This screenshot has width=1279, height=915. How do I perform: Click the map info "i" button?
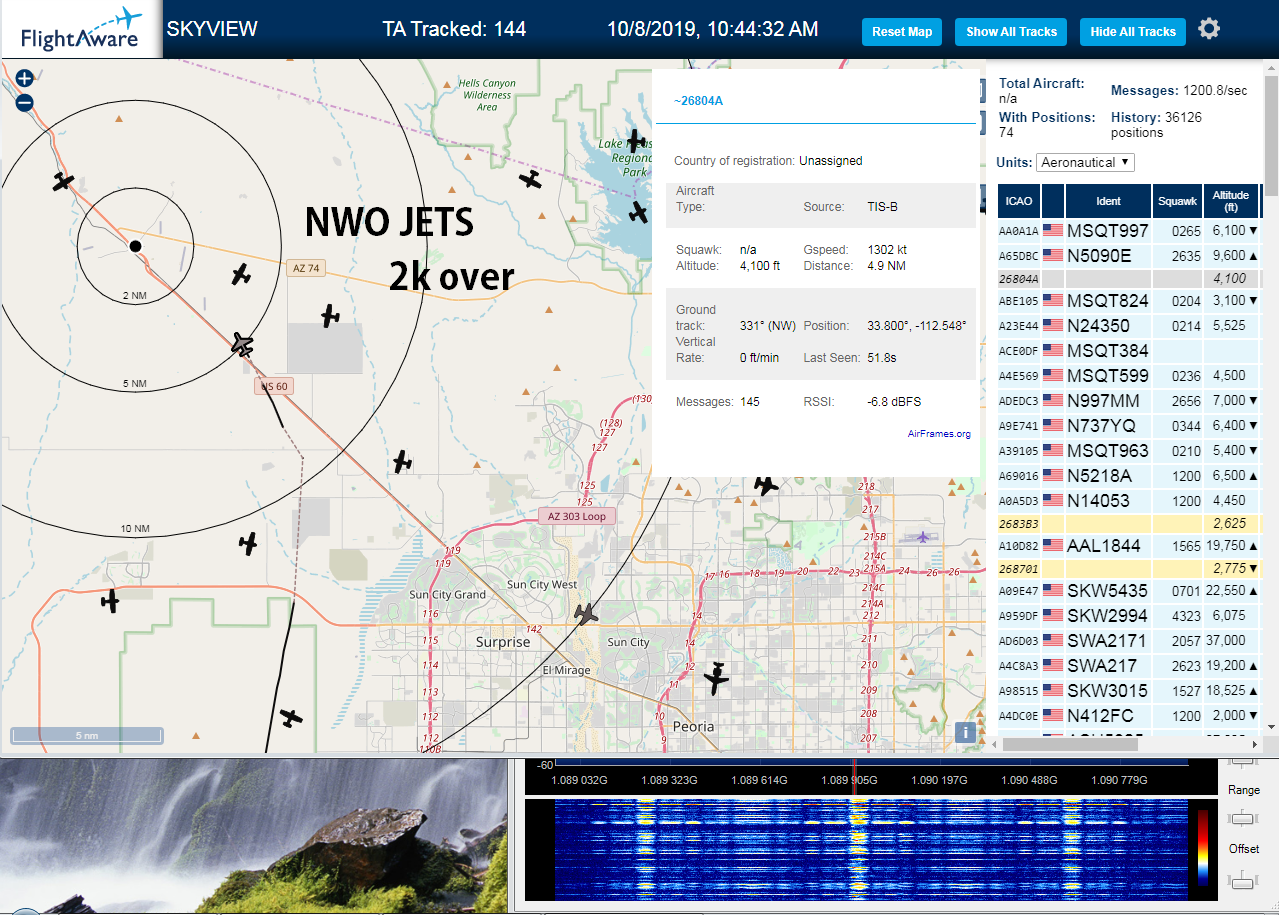coord(966,732)
